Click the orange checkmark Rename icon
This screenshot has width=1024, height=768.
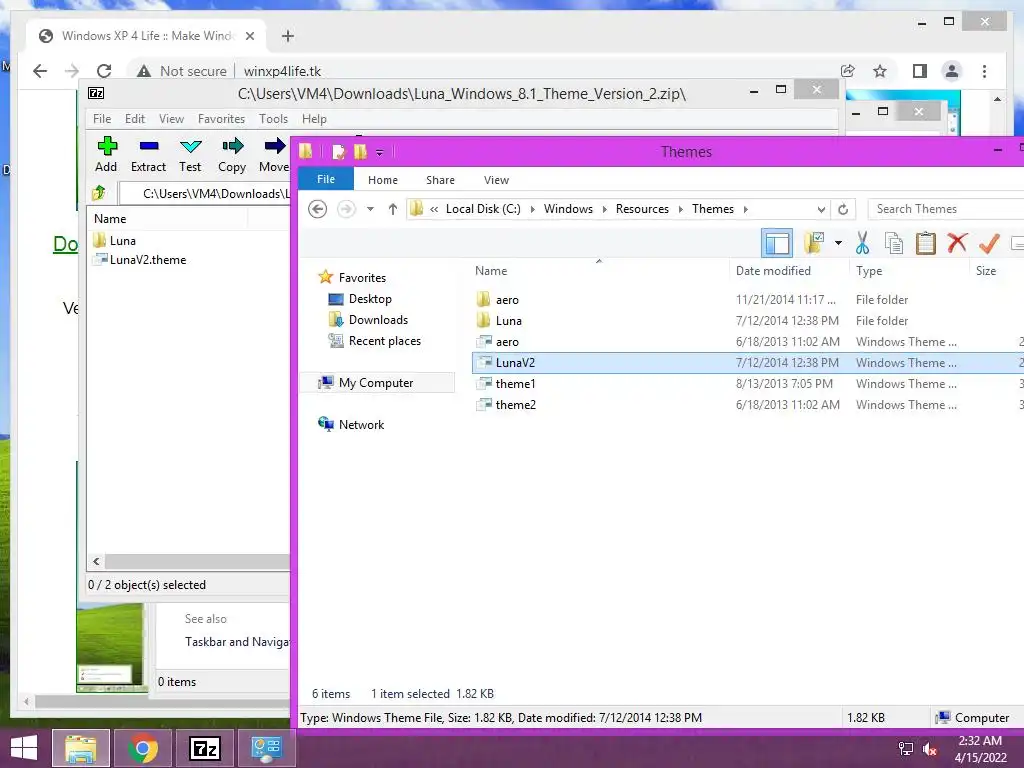[x=989, y=243]
